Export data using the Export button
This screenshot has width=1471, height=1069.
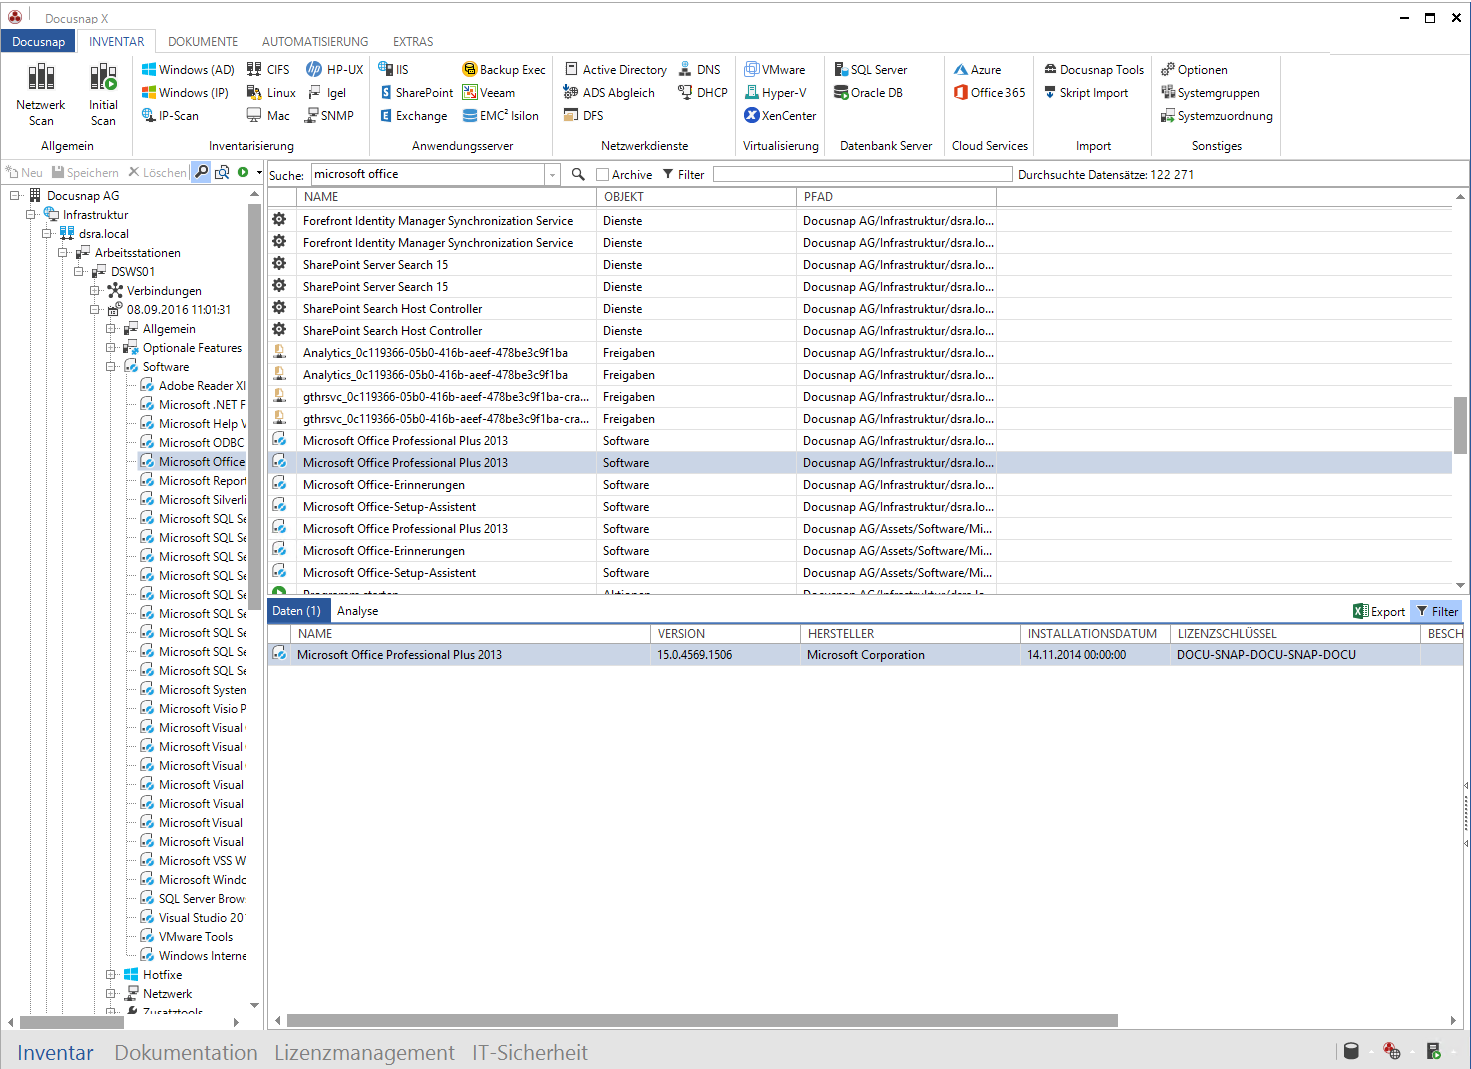1379,611
